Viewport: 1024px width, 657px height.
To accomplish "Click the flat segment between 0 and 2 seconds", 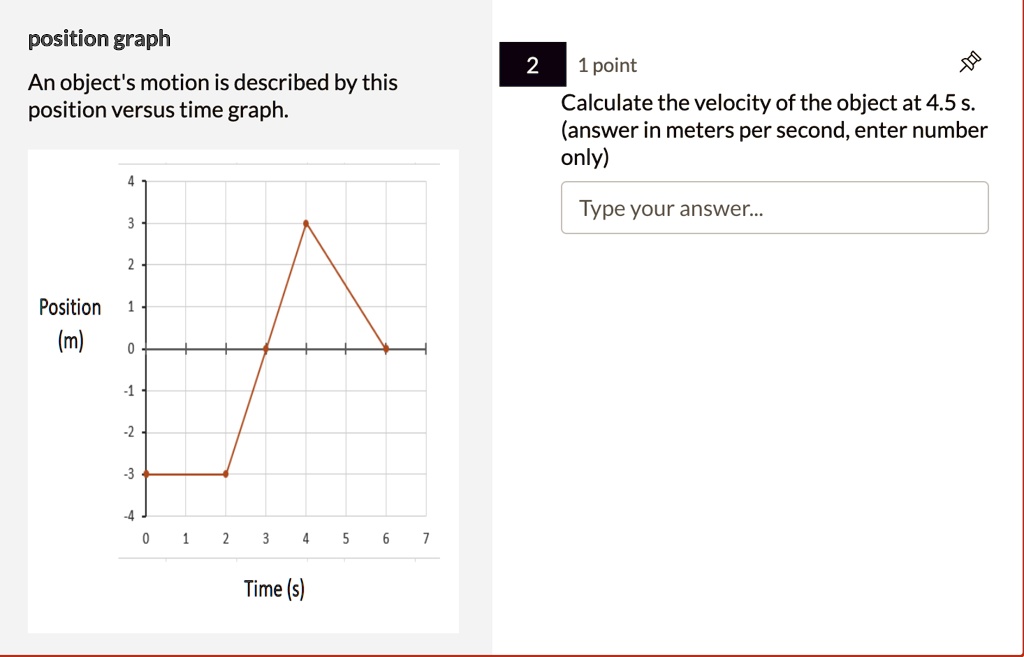I will (x=185, y=474).
